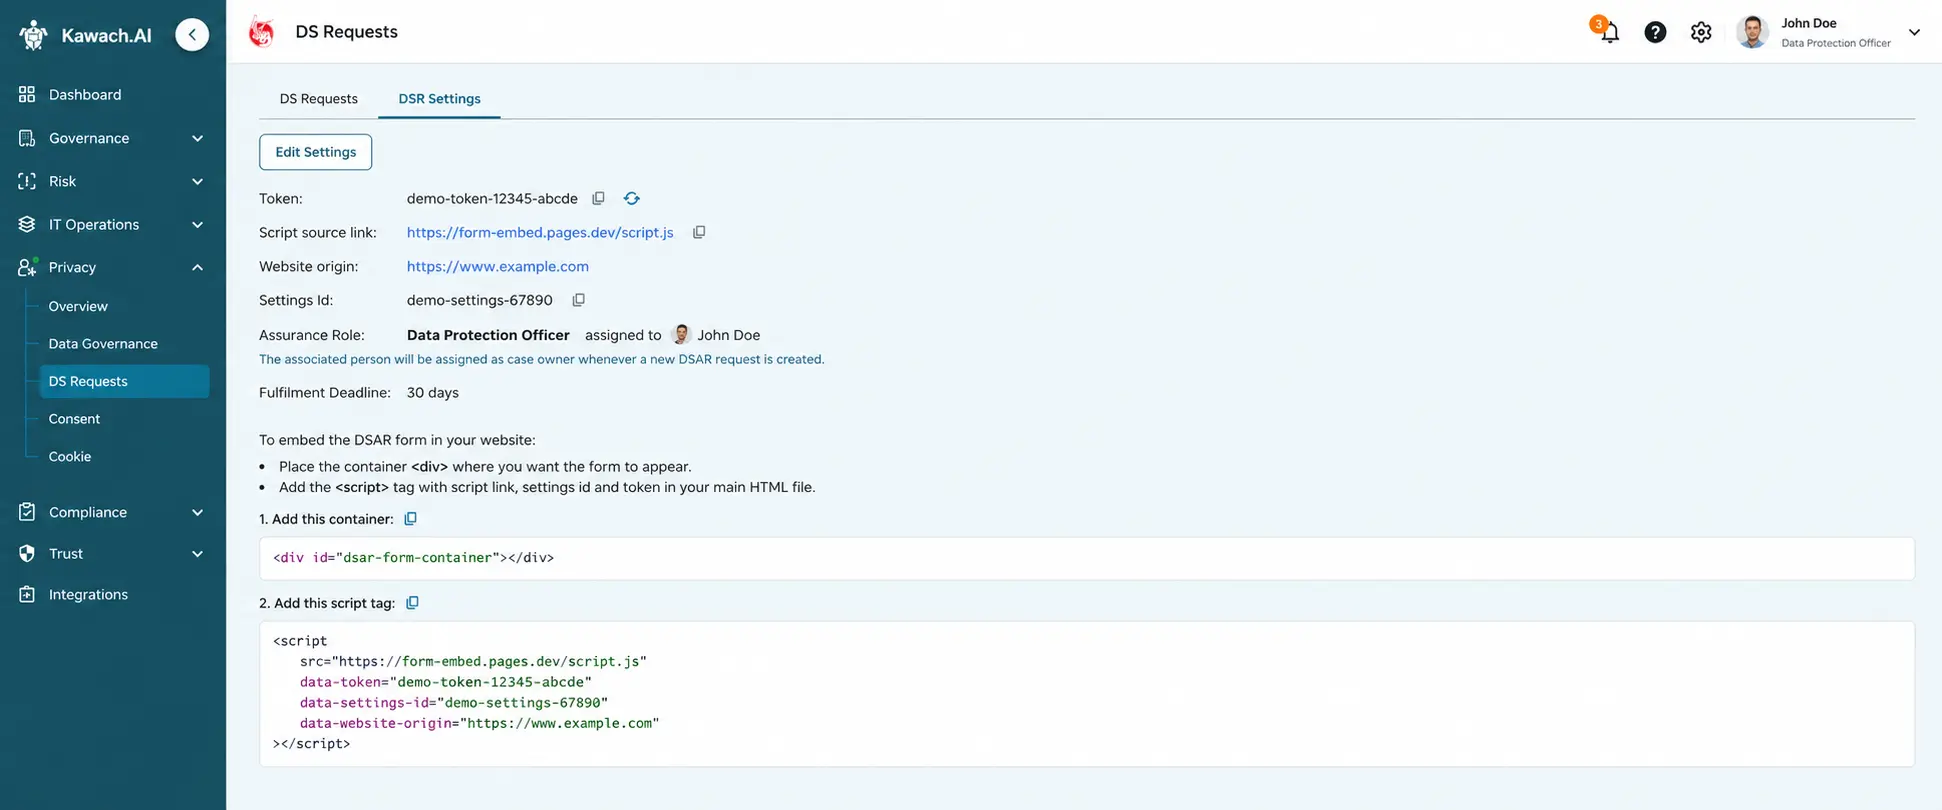Click the Edit Settings button

315,152
